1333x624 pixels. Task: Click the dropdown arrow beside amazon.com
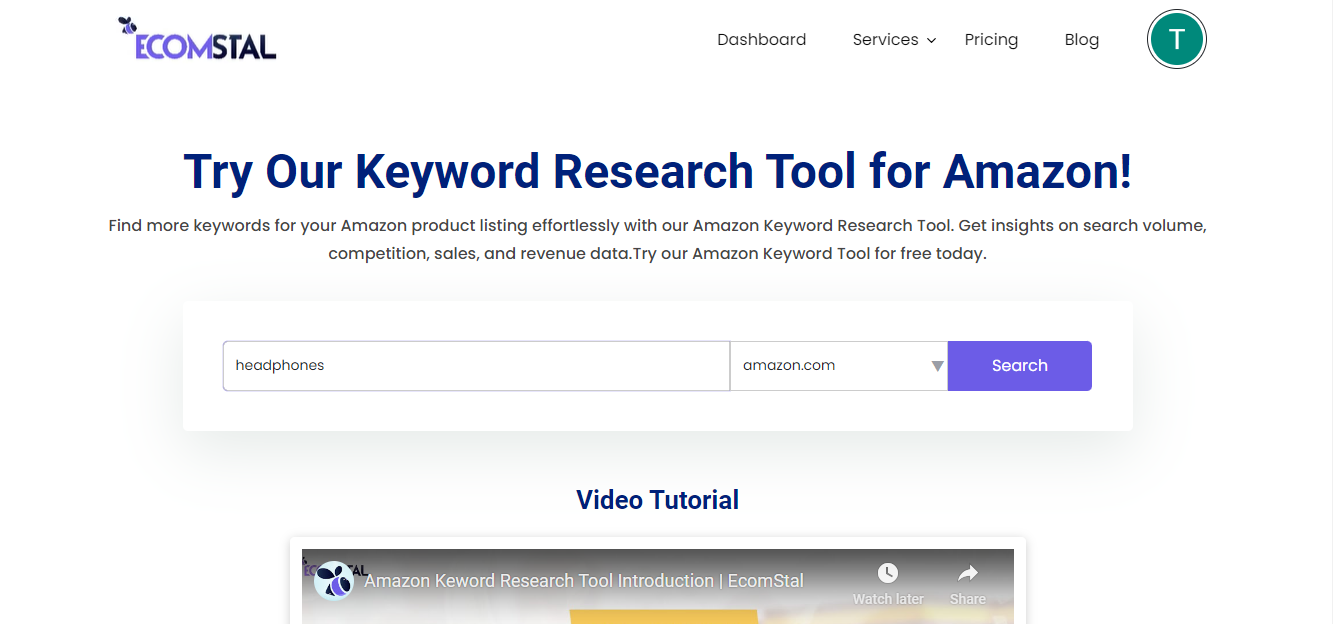pyautogui.click(x=936, y=365)
